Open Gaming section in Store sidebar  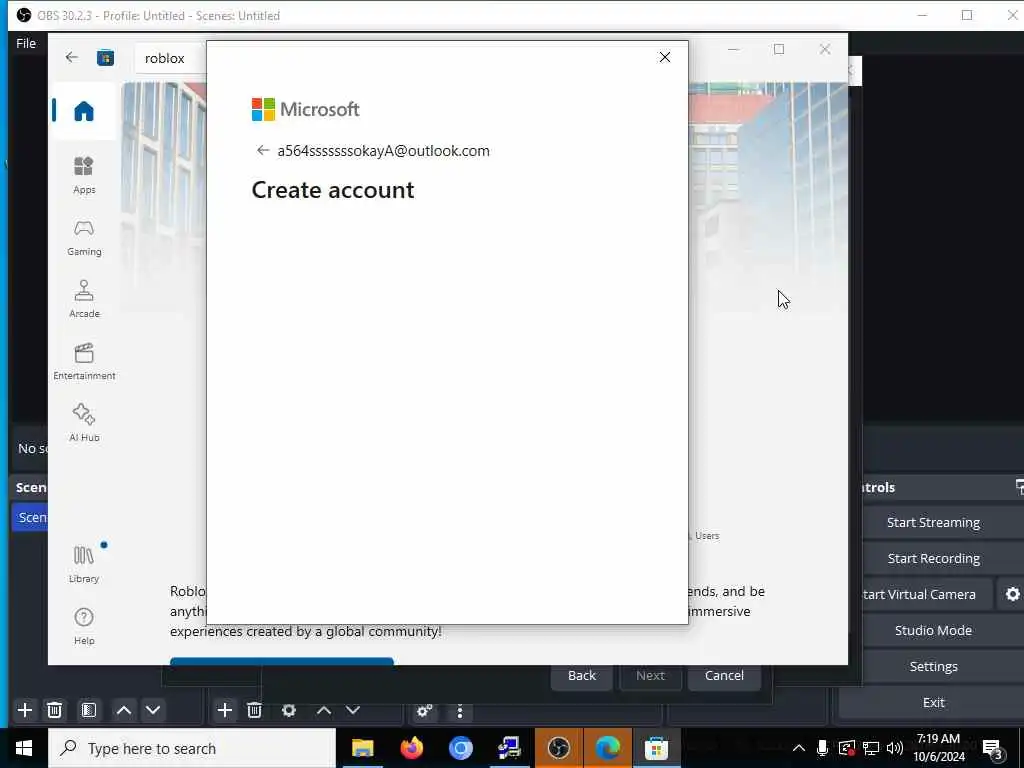84,238
